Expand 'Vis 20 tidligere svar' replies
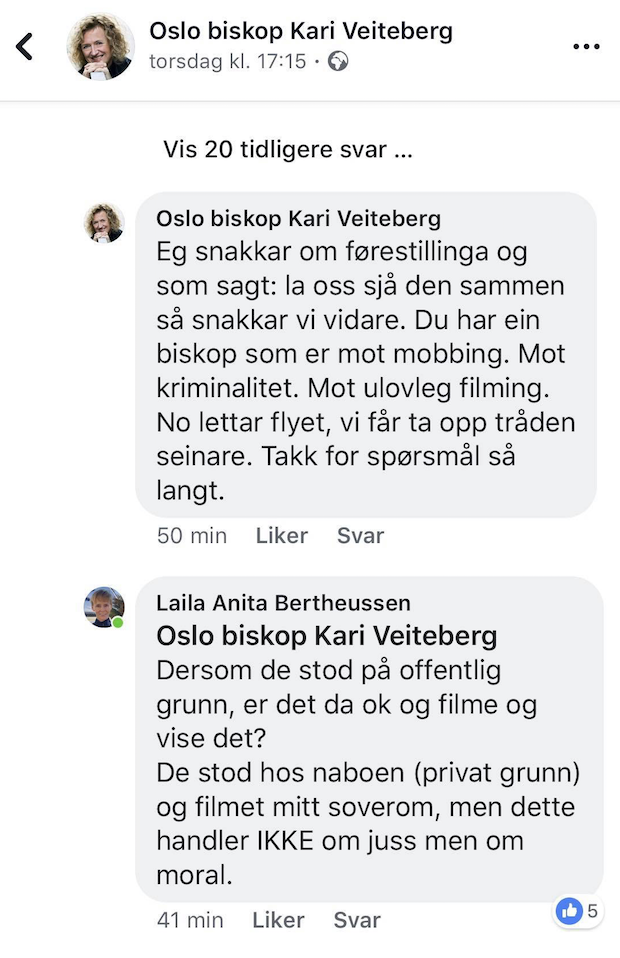The height and width of the screenshot is (958, 620). click(x=288, y=150)
